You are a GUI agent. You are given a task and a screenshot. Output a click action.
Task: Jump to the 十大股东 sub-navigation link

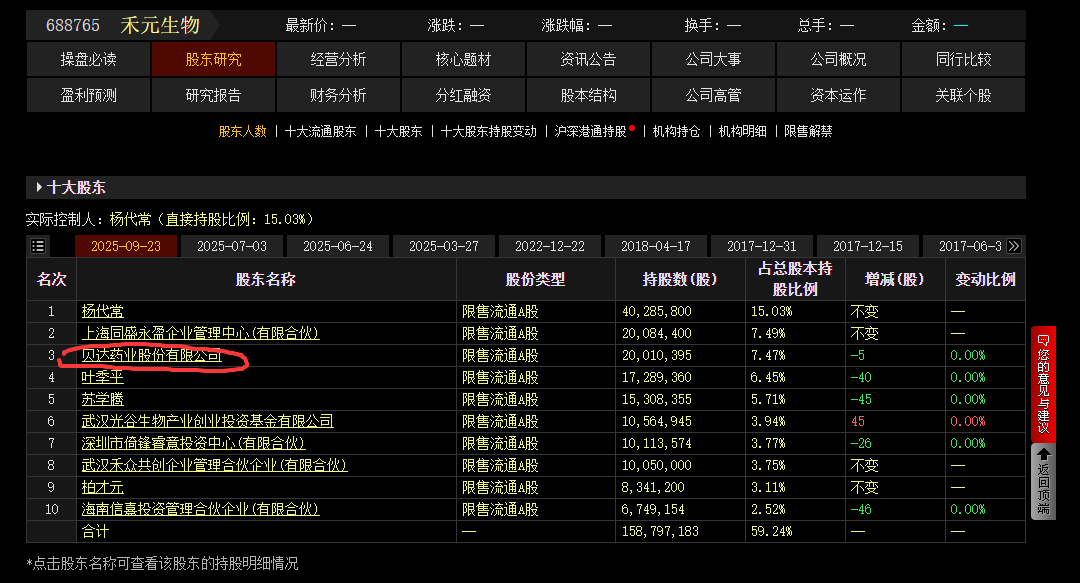[398, 131]
